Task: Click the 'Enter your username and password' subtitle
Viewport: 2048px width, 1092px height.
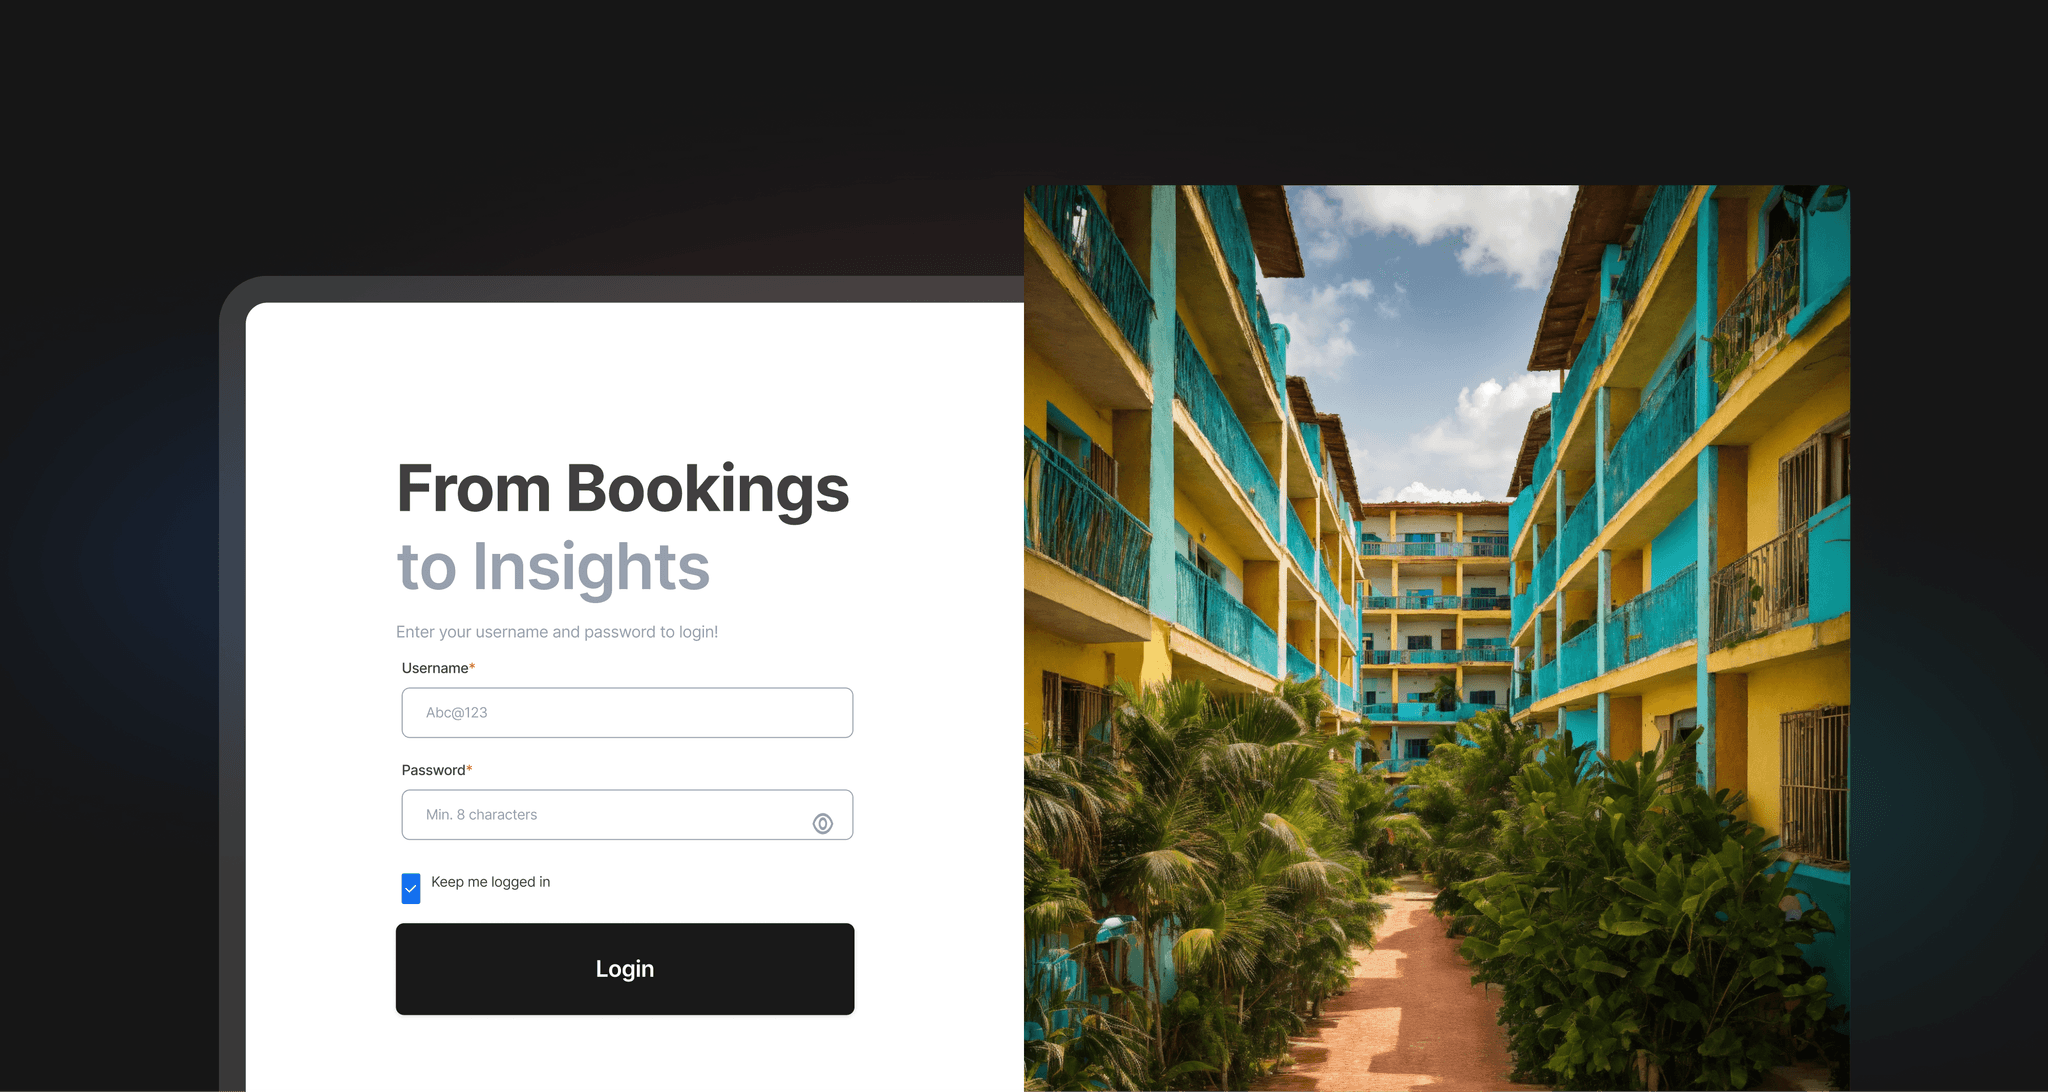Action: click(557, 632)
